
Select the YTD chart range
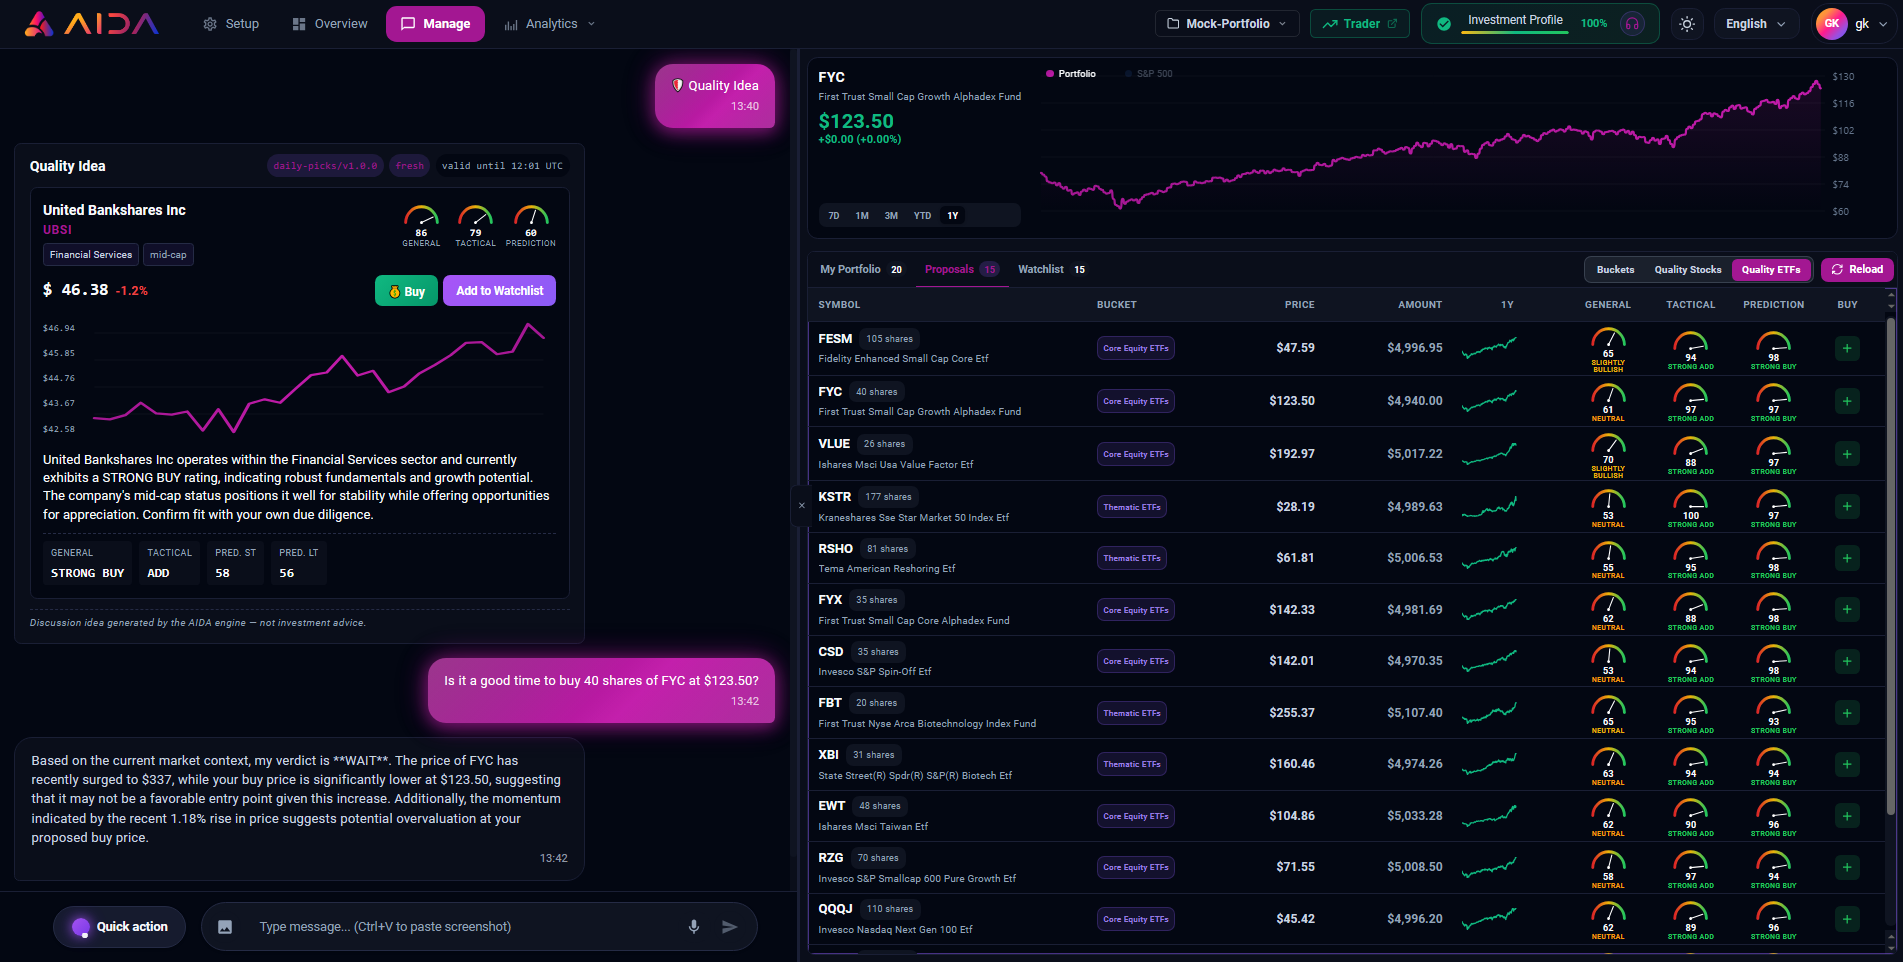click(x=922, y=216)
